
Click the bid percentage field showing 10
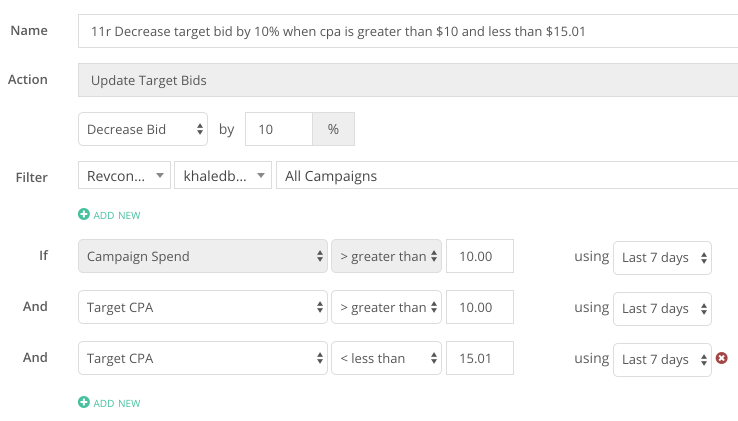tap(279, 129)
